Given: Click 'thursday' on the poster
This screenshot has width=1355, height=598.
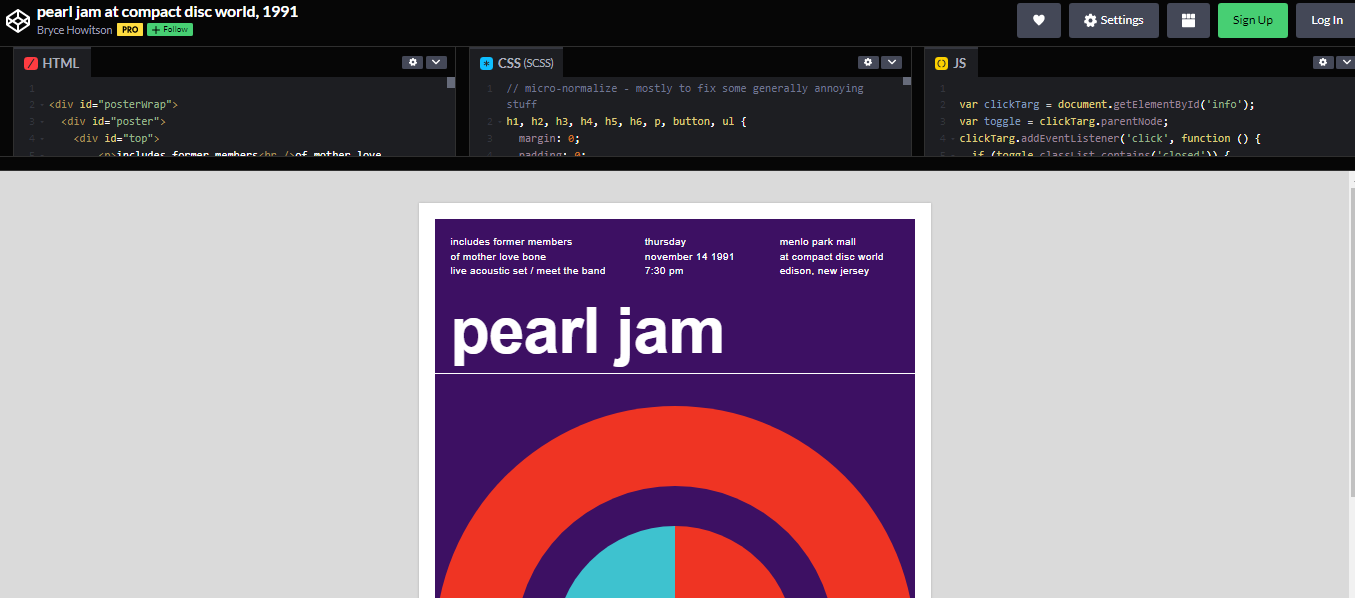Looking at the screenshot, I should point(665,242).
